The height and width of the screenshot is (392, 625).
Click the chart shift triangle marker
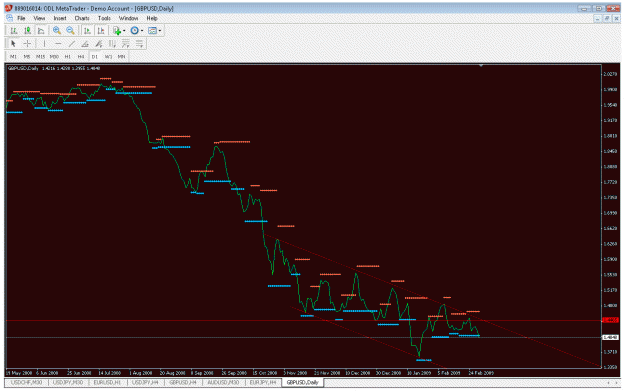coord(481,65)
